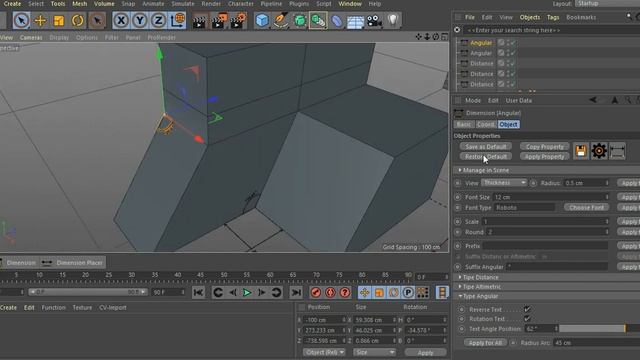Toggle visibility dots of first Angular object
This screenshot has height=360, width=640.
pos(509,42)
